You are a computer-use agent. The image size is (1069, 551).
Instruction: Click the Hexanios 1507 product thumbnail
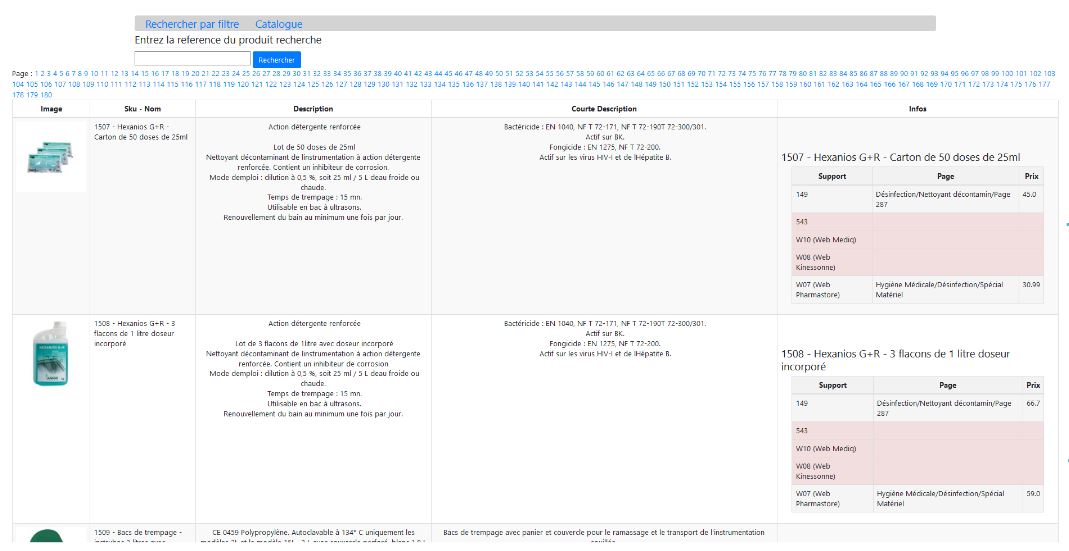coord(50,157)
